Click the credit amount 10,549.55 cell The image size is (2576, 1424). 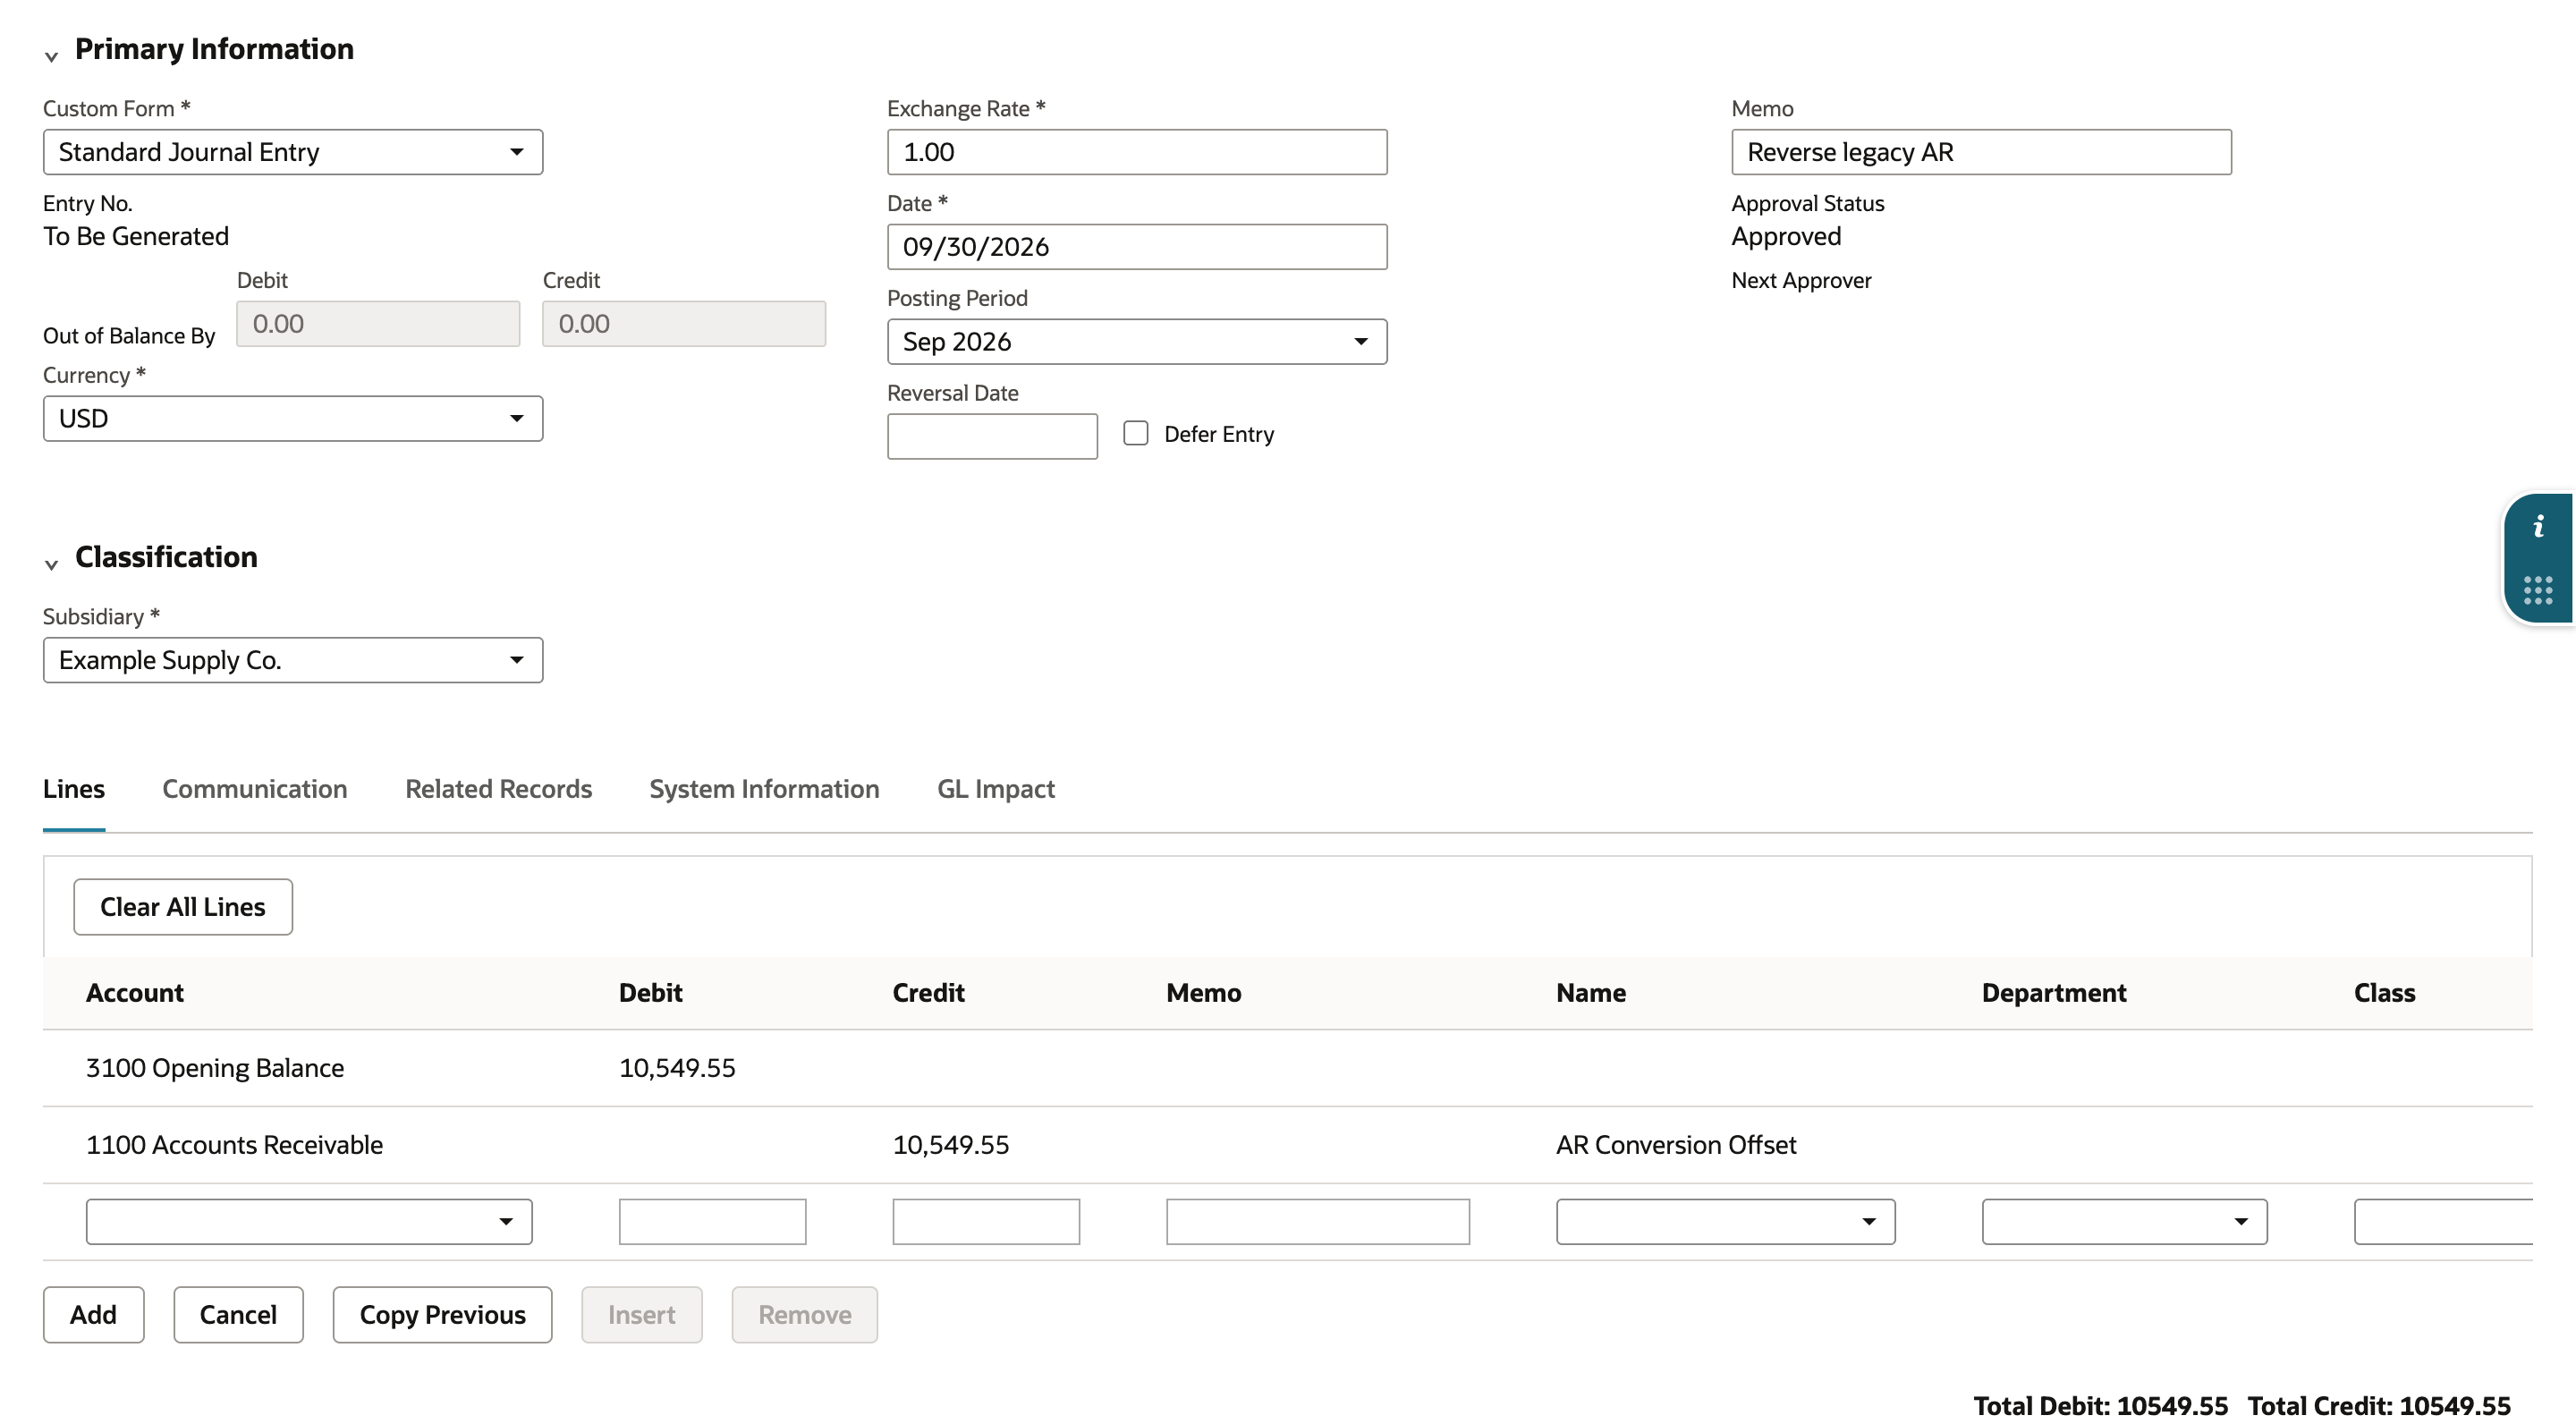click(951, 1145)
